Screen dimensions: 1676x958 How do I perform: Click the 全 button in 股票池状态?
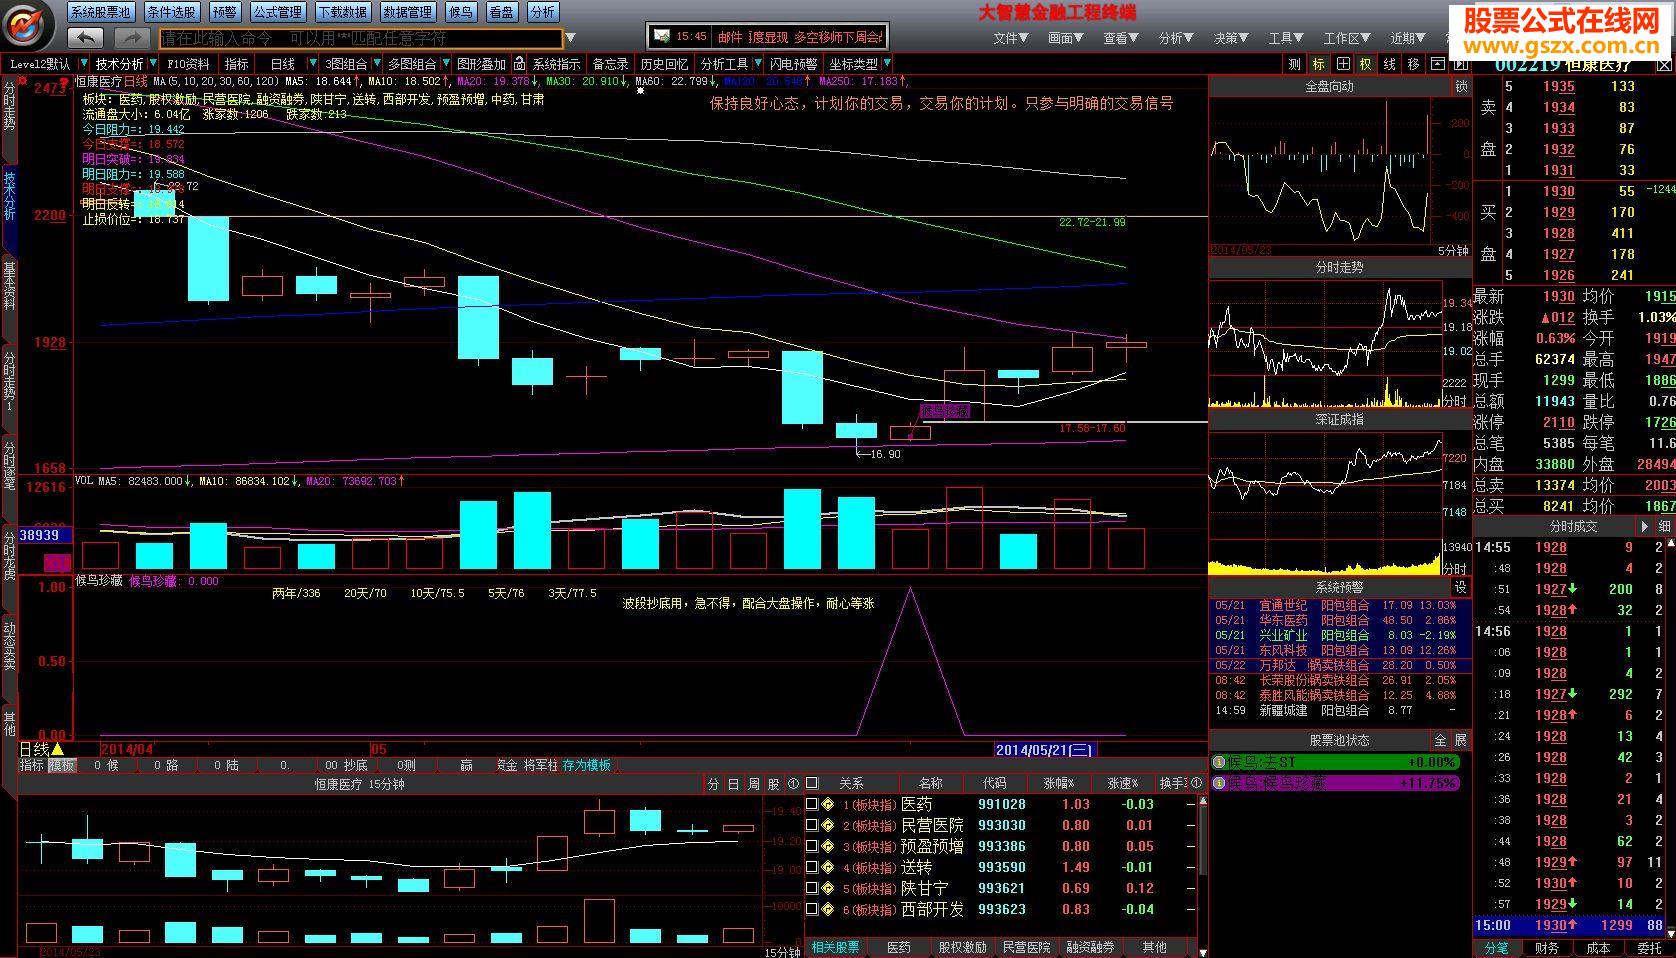[x=1441, y=740]
